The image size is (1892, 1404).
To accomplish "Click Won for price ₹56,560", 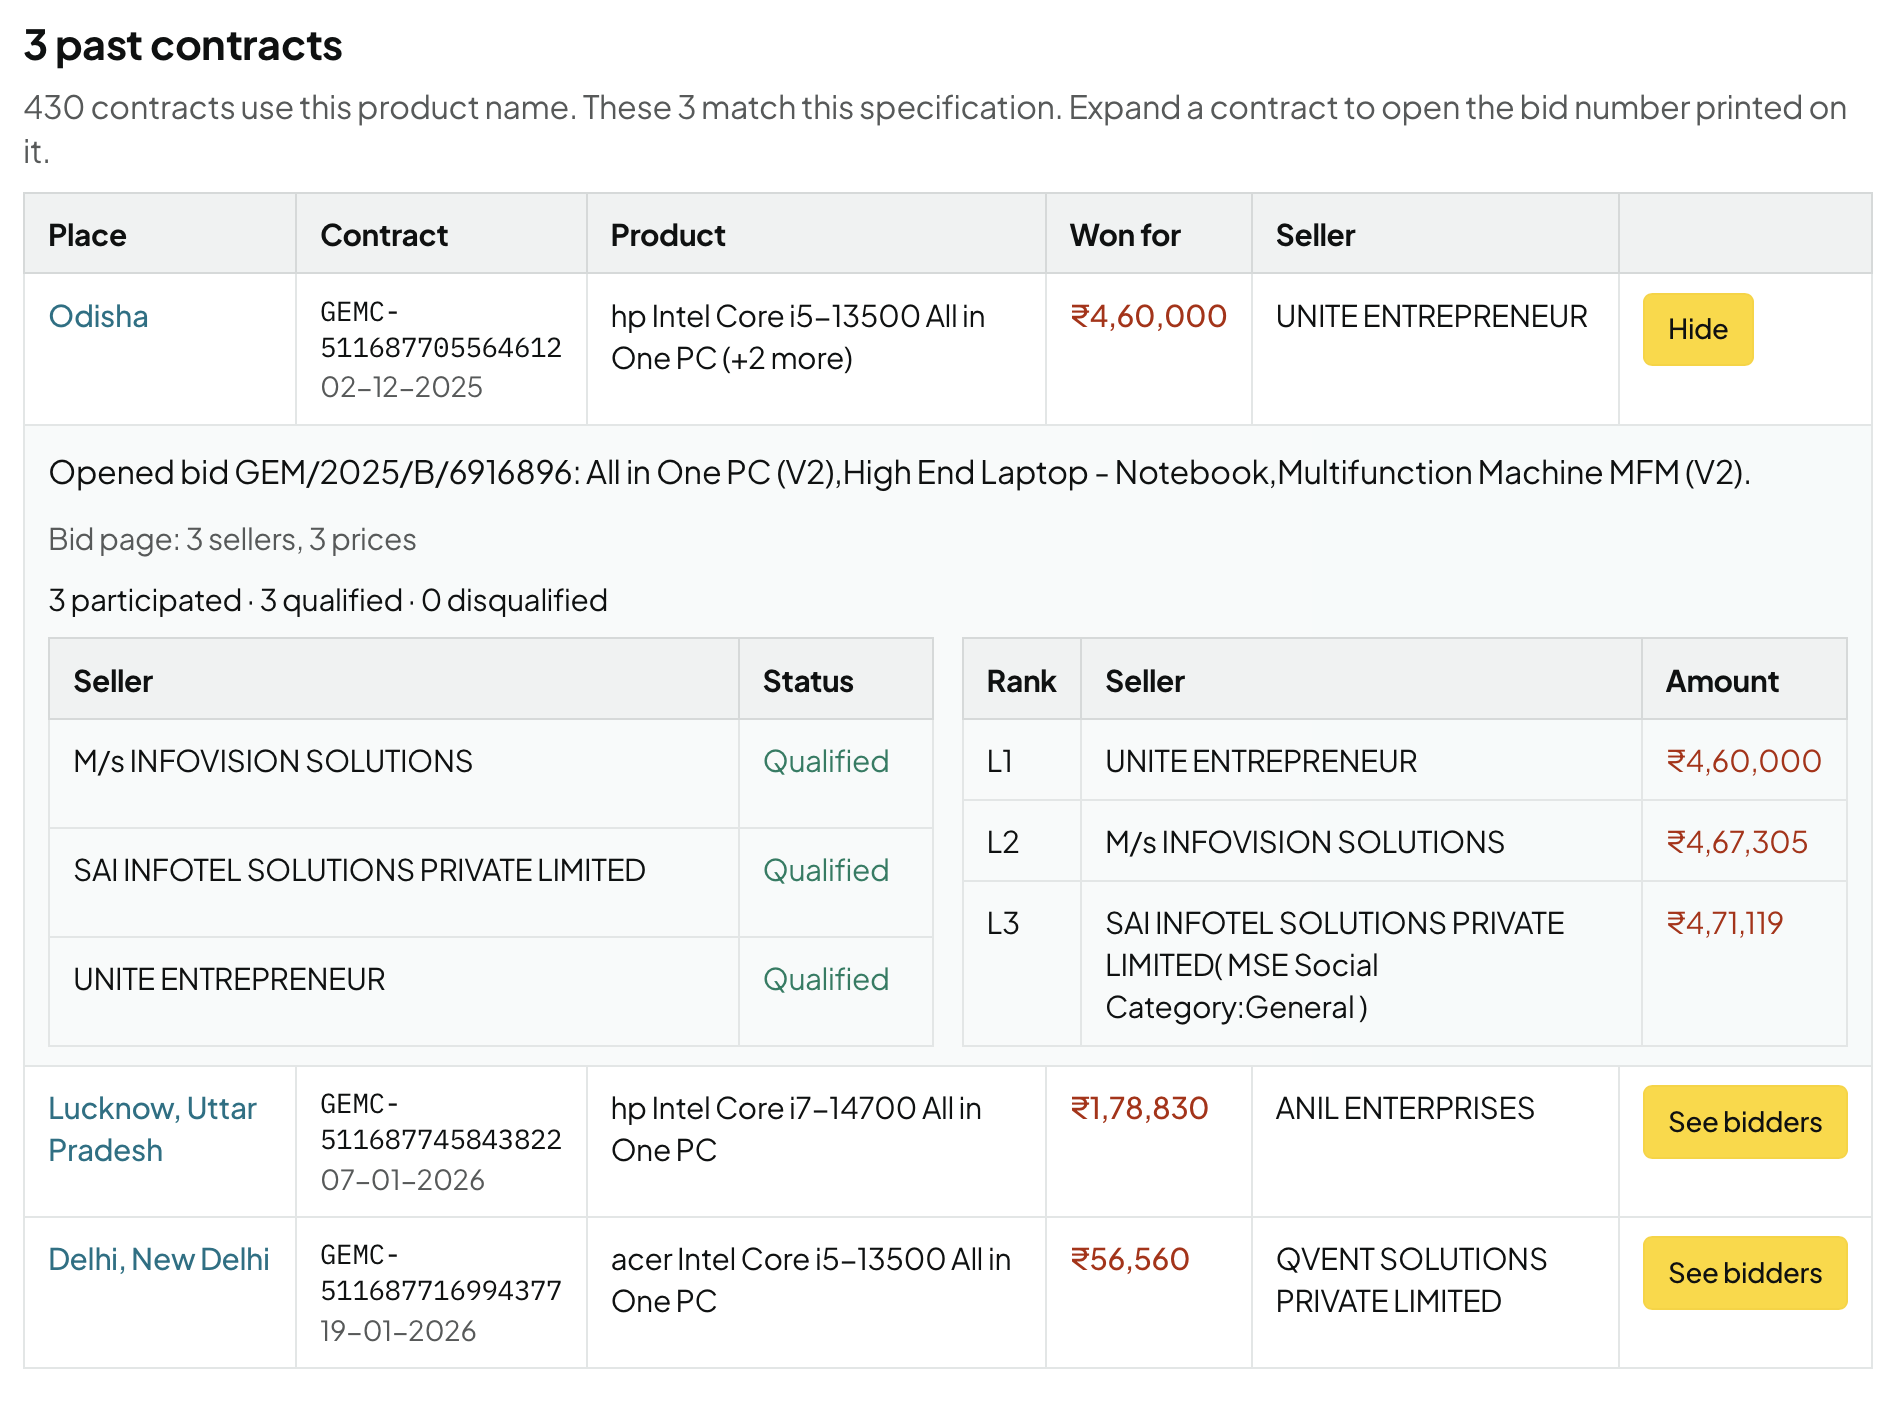I will click(x=1130, y=1259).
